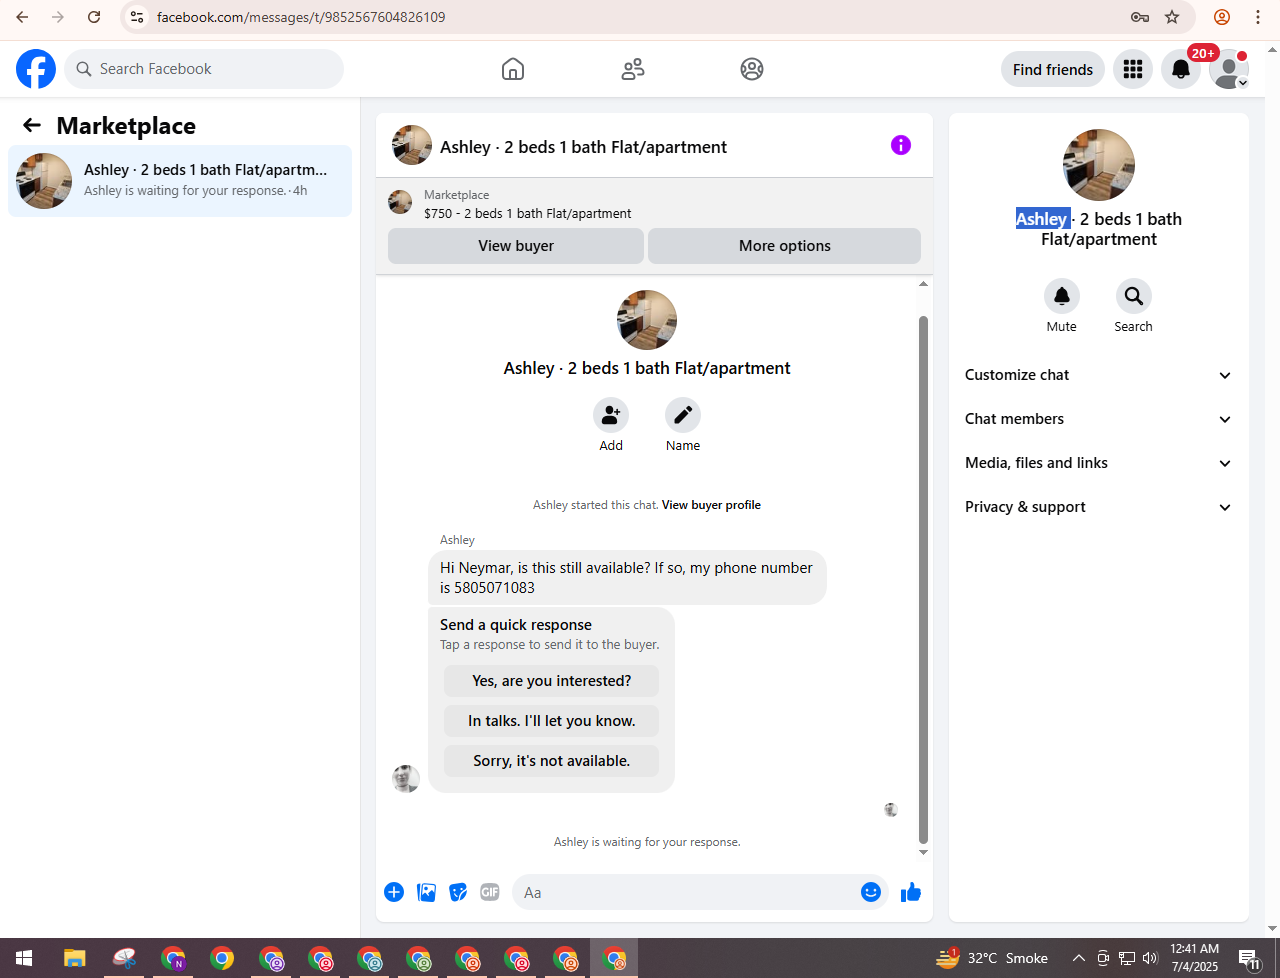The height and width of the screenshot is (978, 1280).
Task: Choose a sticker icon
Action: tap(458, 892)
